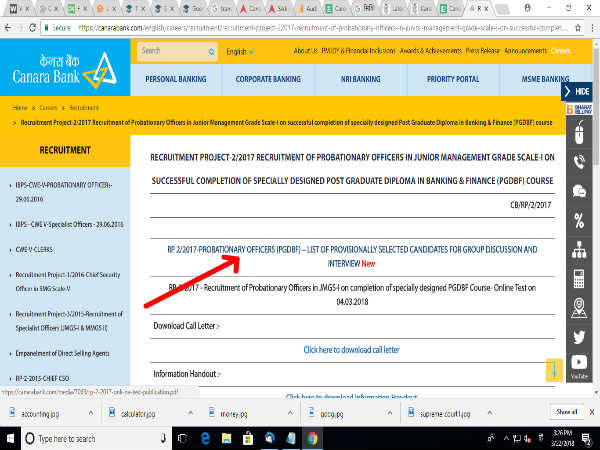Open the chat bubbles sidebar icon
The height and width of the screenshot is (450, 600).
(x=579, y=191)
